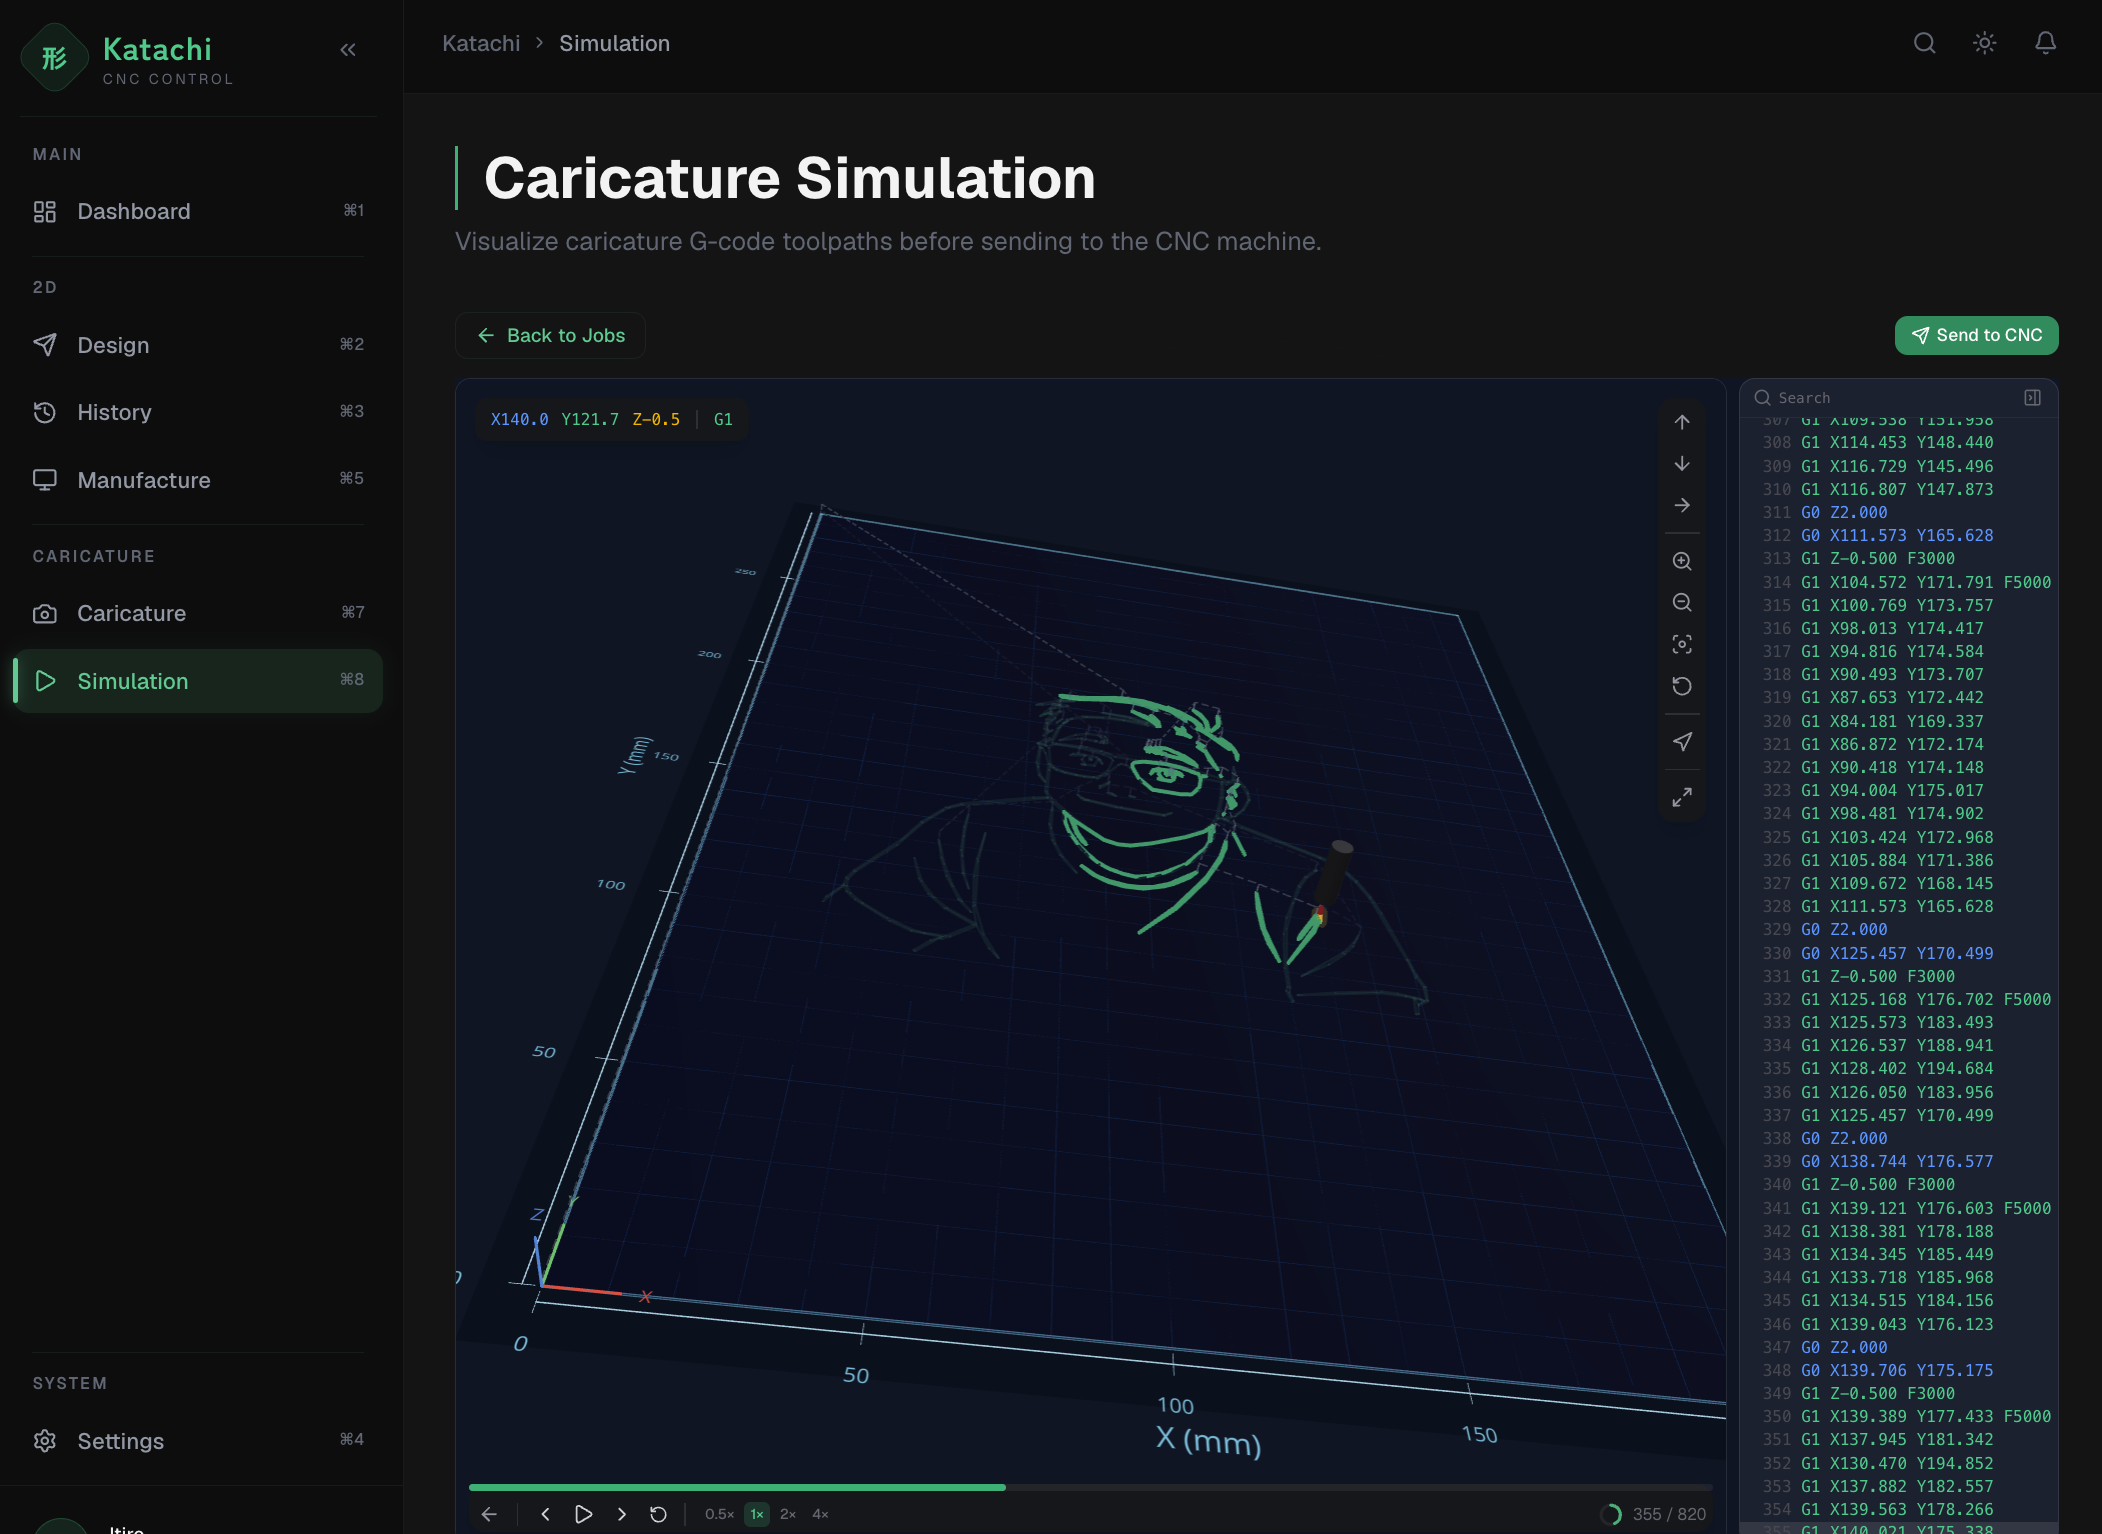Image resolution: width=2102 pixels, height=1534 pixels.
Task: Click the down arrow view control
Action: click(x=1682, y=464)
